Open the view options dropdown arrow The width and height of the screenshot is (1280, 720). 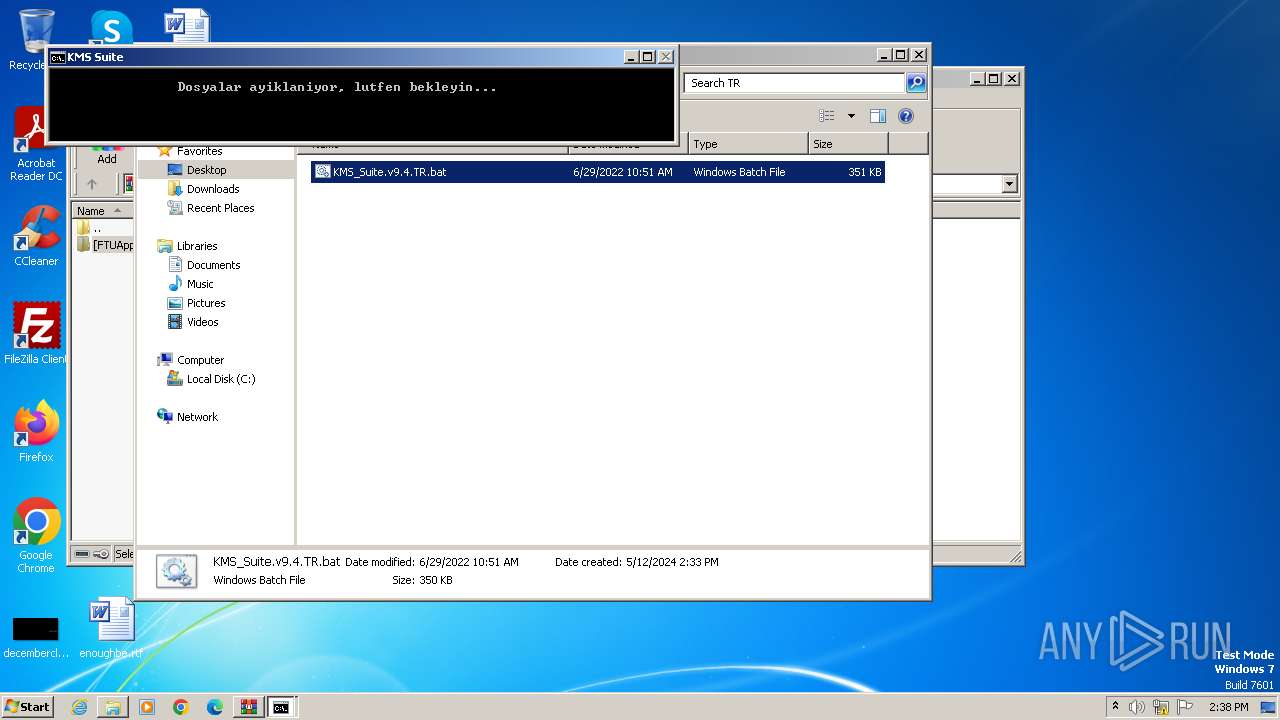(851, 116)
